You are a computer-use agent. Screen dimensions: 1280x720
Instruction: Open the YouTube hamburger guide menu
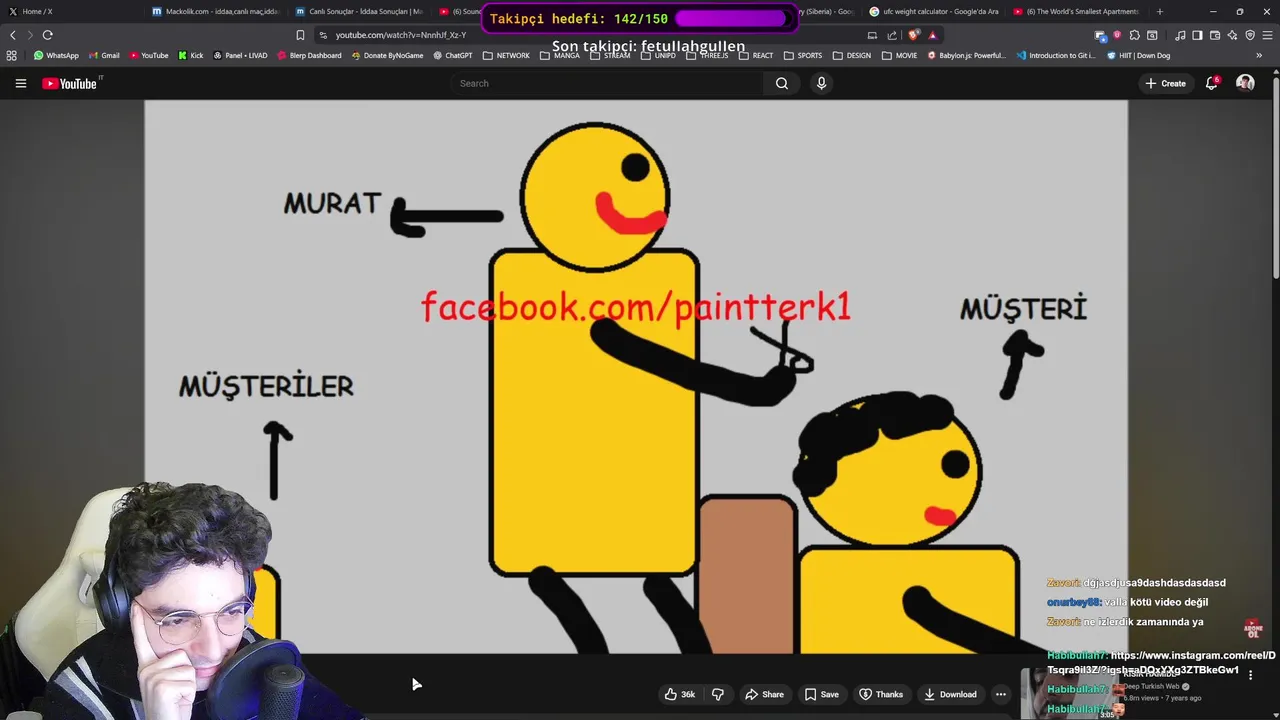(20, 83)
